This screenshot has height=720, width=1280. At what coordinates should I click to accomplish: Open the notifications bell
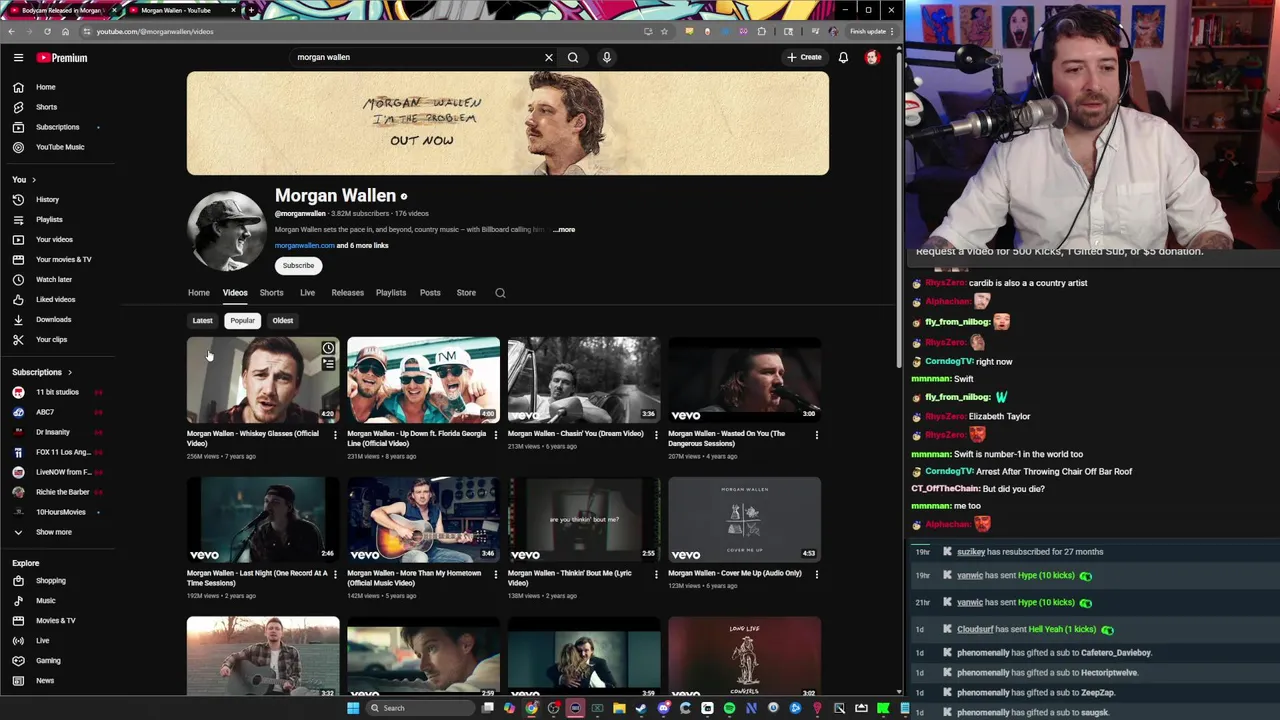click(843, 57)
